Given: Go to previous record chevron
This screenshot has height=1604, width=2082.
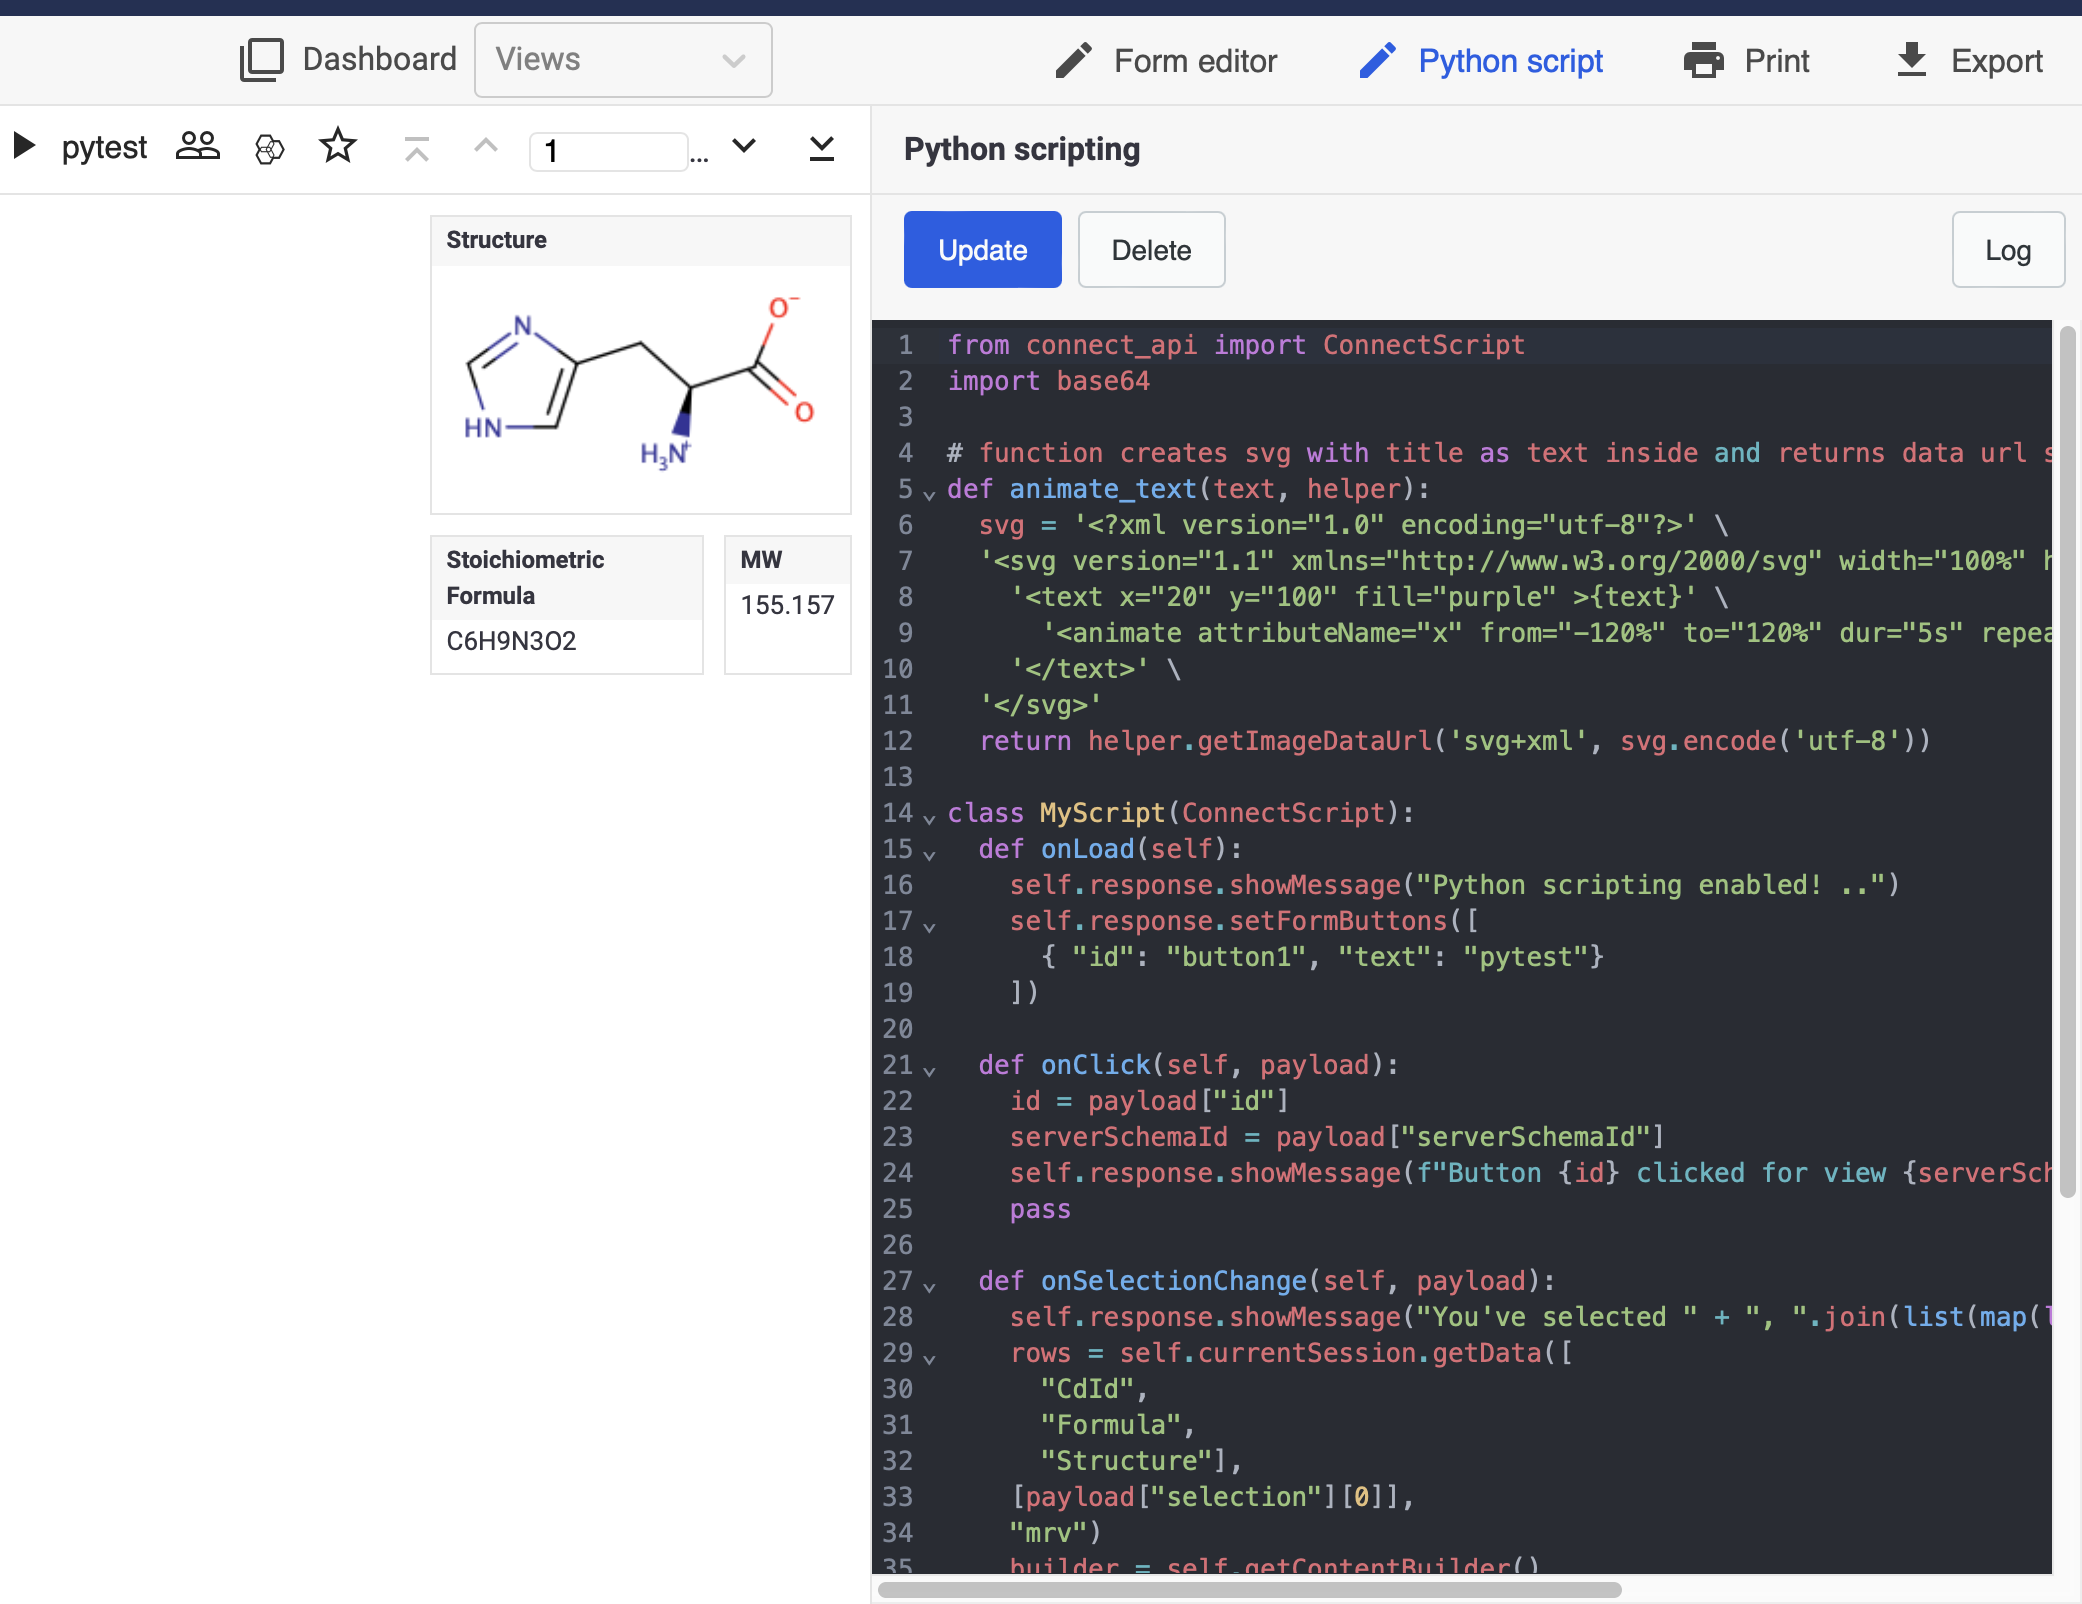Looking at the screenshot, I should tap(486, 147).
